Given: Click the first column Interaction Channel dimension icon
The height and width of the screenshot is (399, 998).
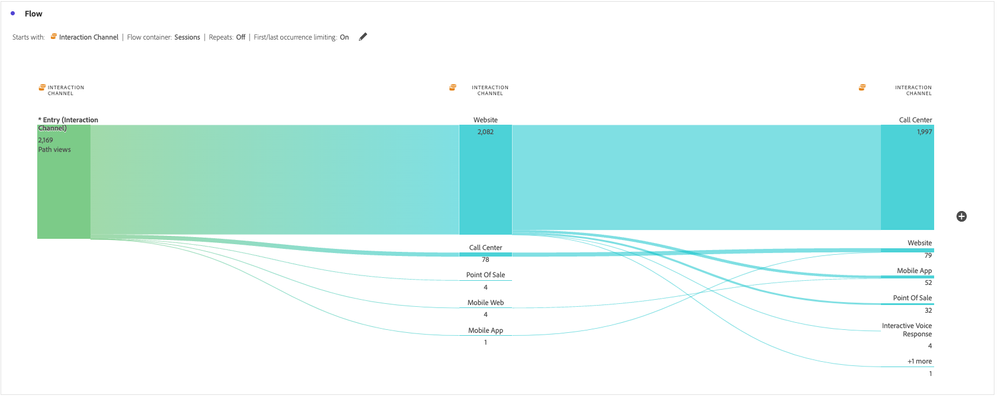Looking at the screenshot, I should click(x=42, y=87).
